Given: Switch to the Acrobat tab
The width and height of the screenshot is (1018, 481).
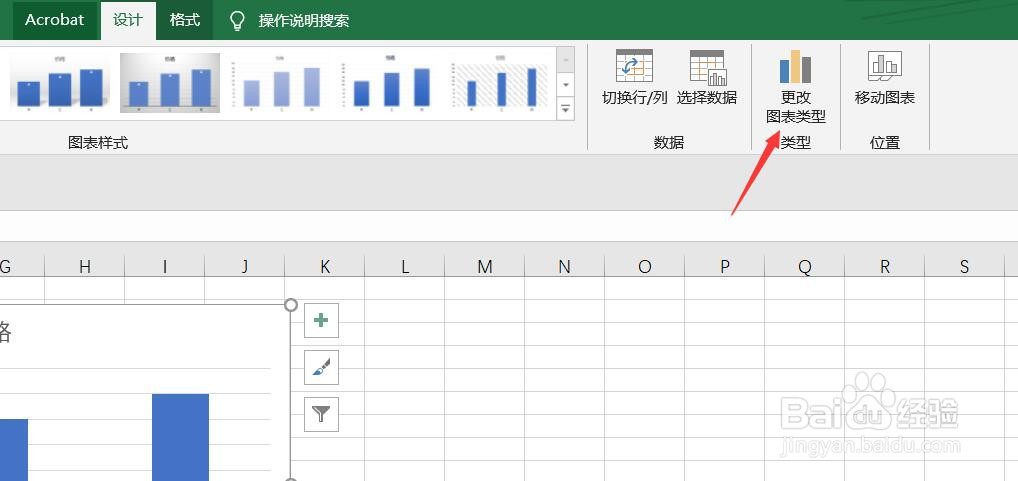Looking at the screenshot, I should 55,20.
